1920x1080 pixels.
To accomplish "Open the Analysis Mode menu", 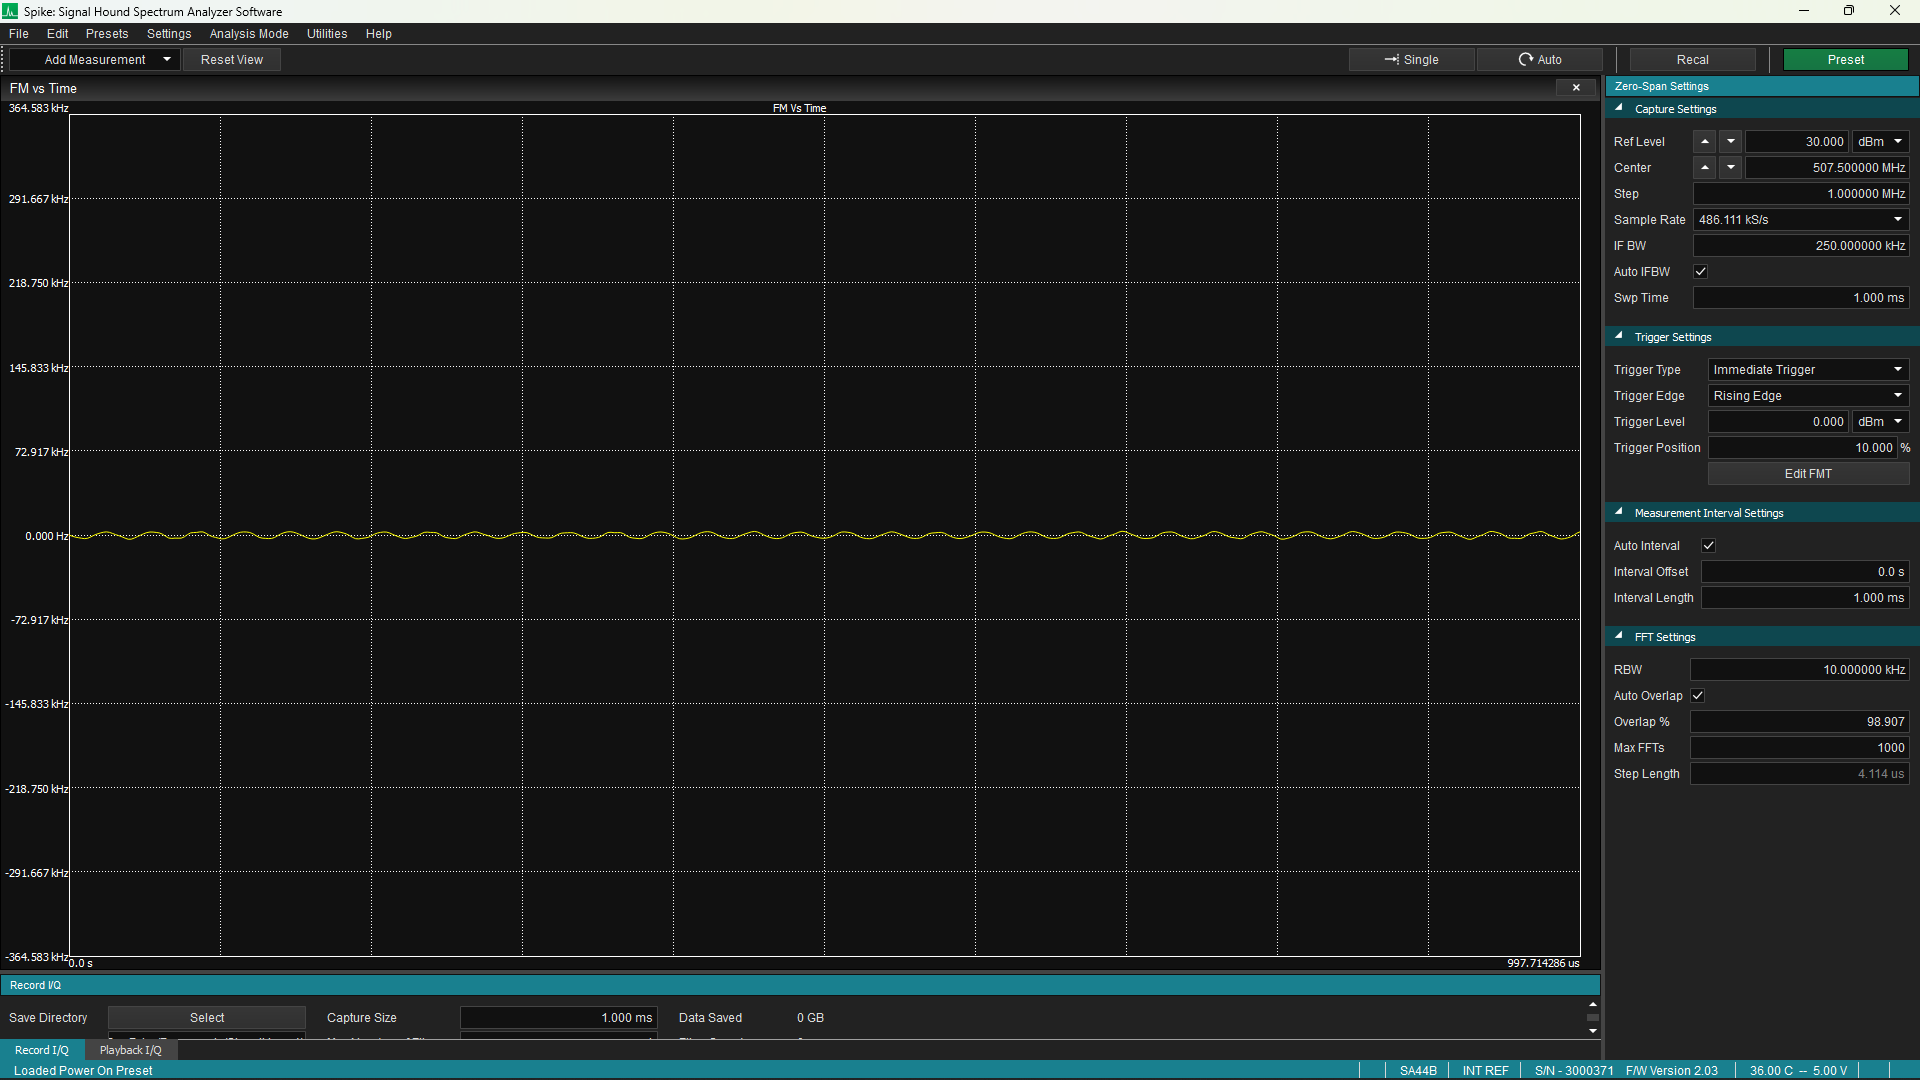I will pyautogui.click(x=249, y=34).
